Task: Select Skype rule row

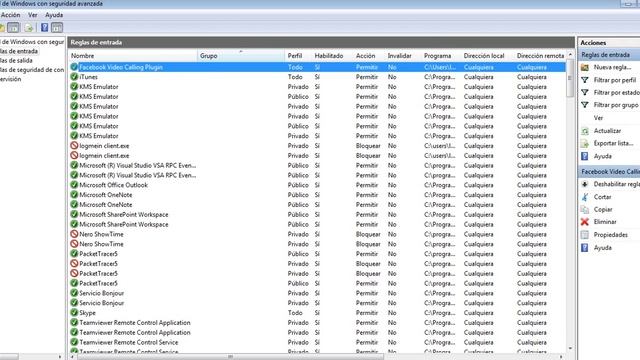Action: (318, 313)
